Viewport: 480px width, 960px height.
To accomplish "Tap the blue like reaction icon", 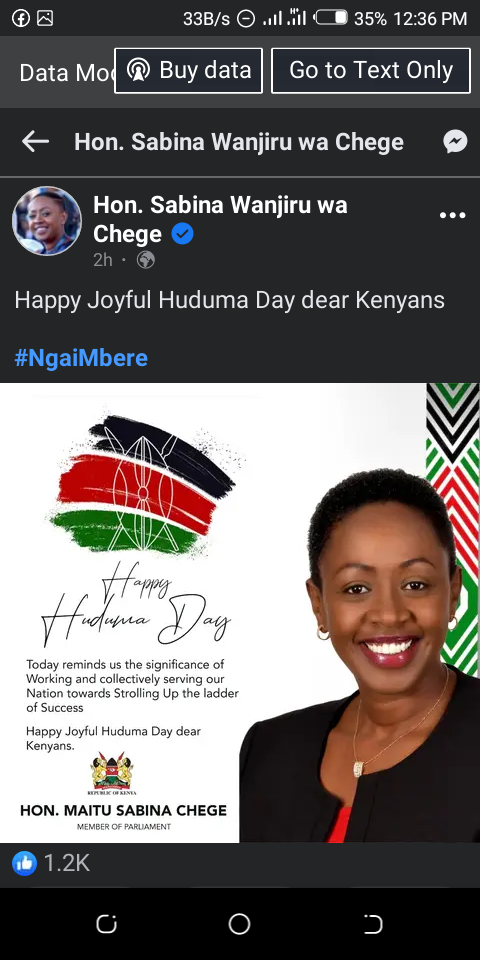I will click(24, 863).
